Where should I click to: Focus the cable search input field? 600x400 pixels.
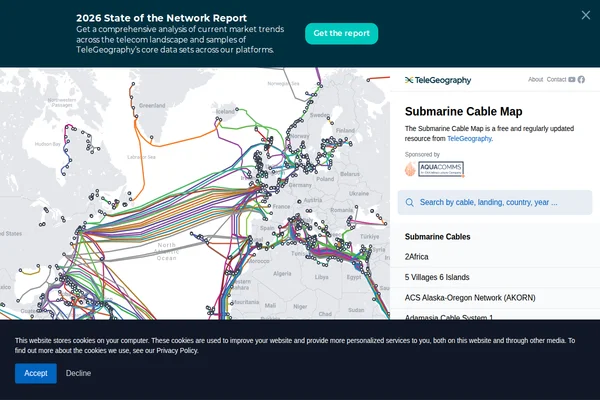(x=495, y=202)
